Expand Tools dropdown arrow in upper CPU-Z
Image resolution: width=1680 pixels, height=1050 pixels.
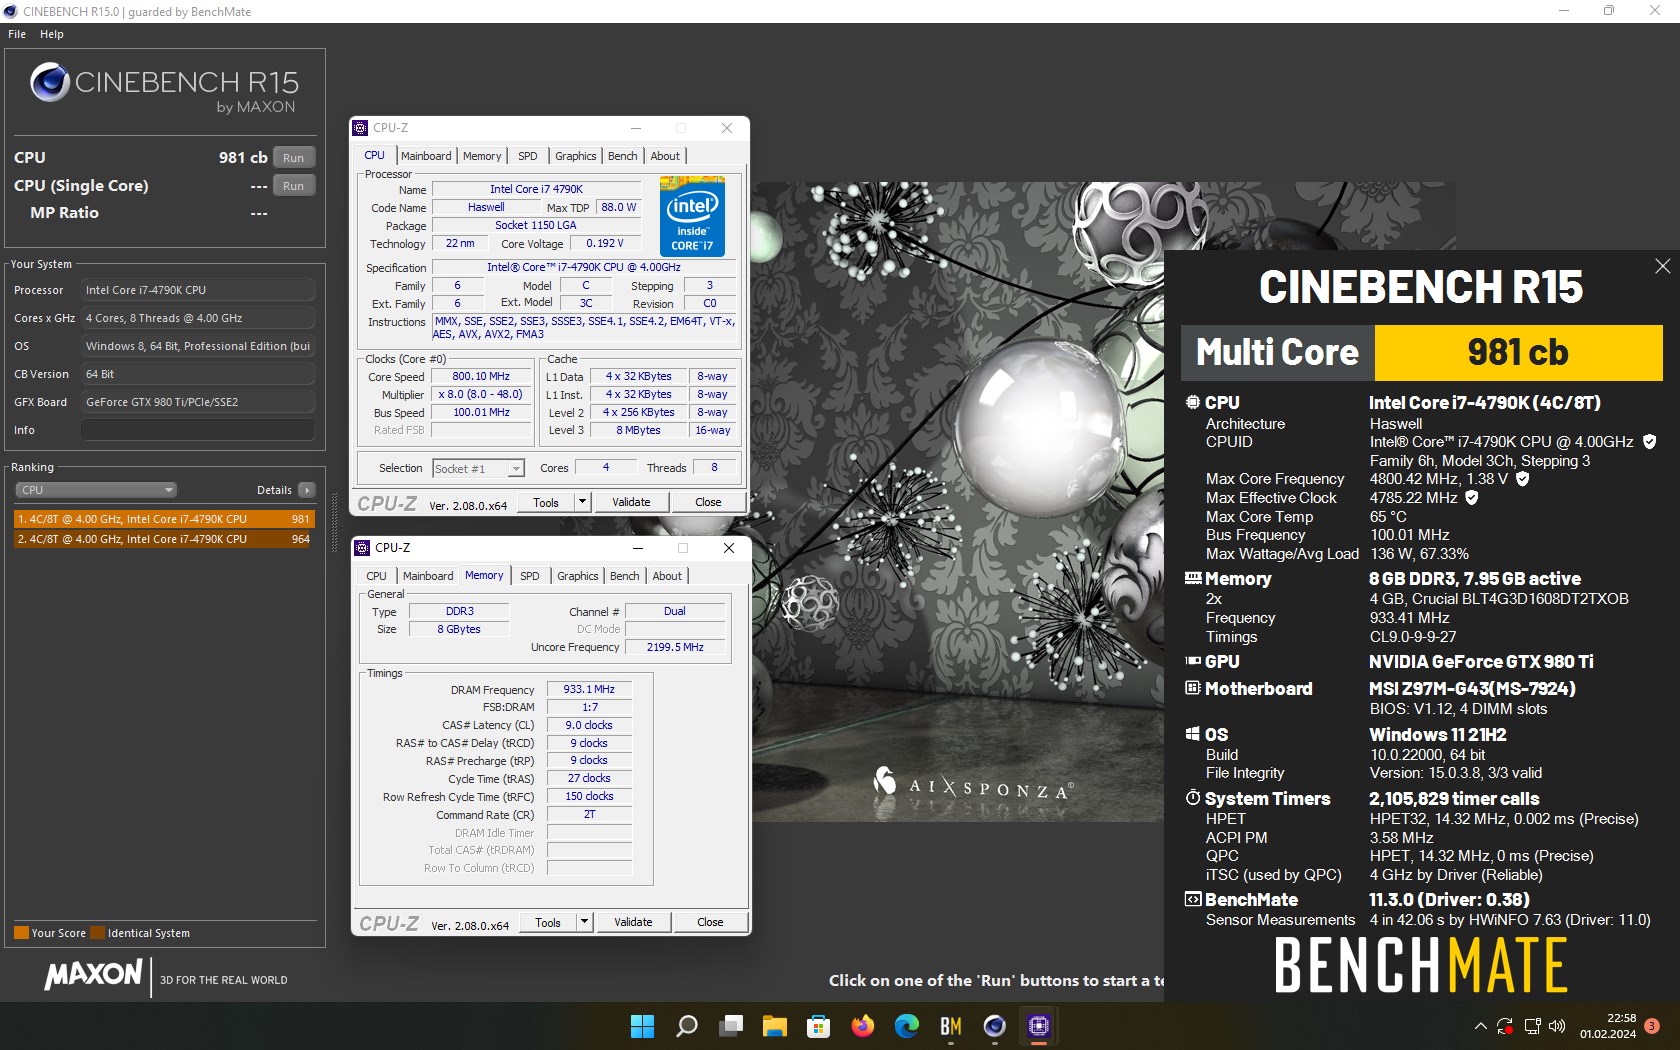583,502
